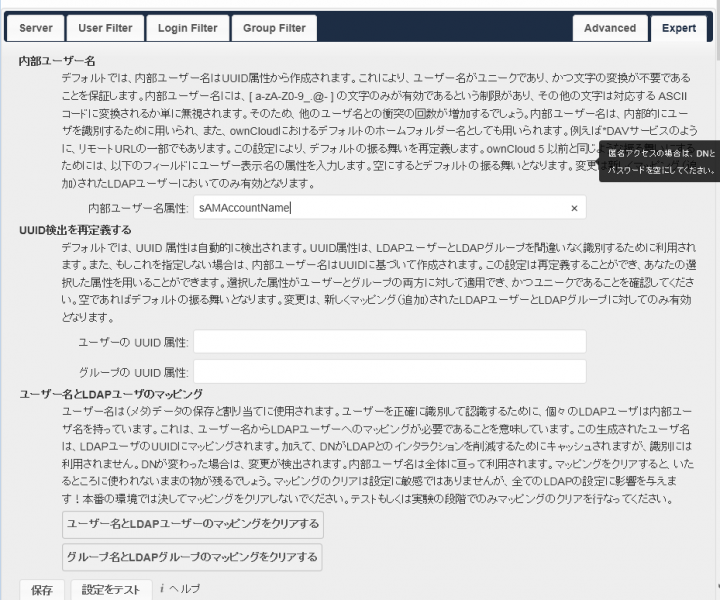The height and width of the screenshot is (600, 720).
Task: Open the ヘルプ link
Action: click(185, 589)
